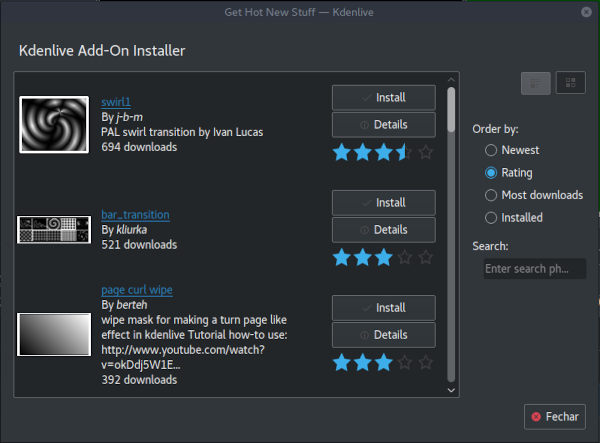Install the bar_transition add-on
This screenshot has height=443, width=600.
[384, 203]
